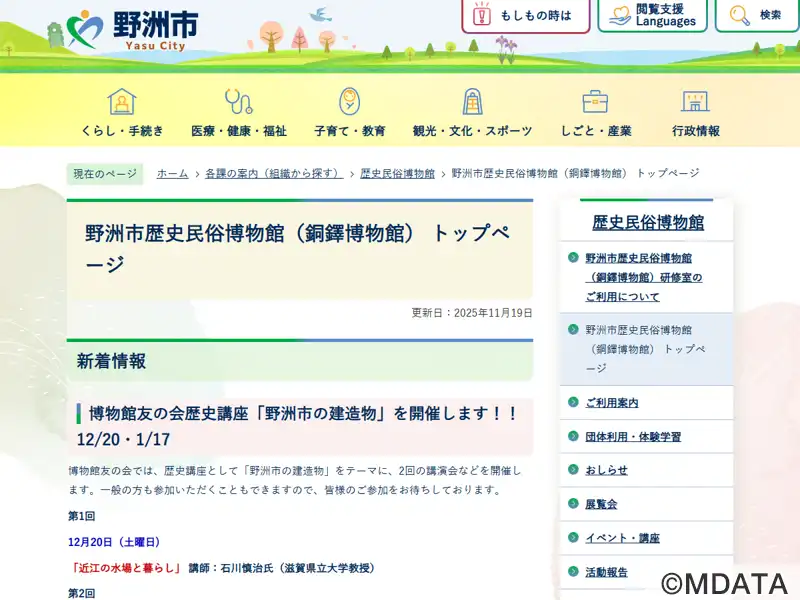
Task: Click 講師：石川慎治氏（滋賀県立大学教授） text
Action: (x=282, y=568)
